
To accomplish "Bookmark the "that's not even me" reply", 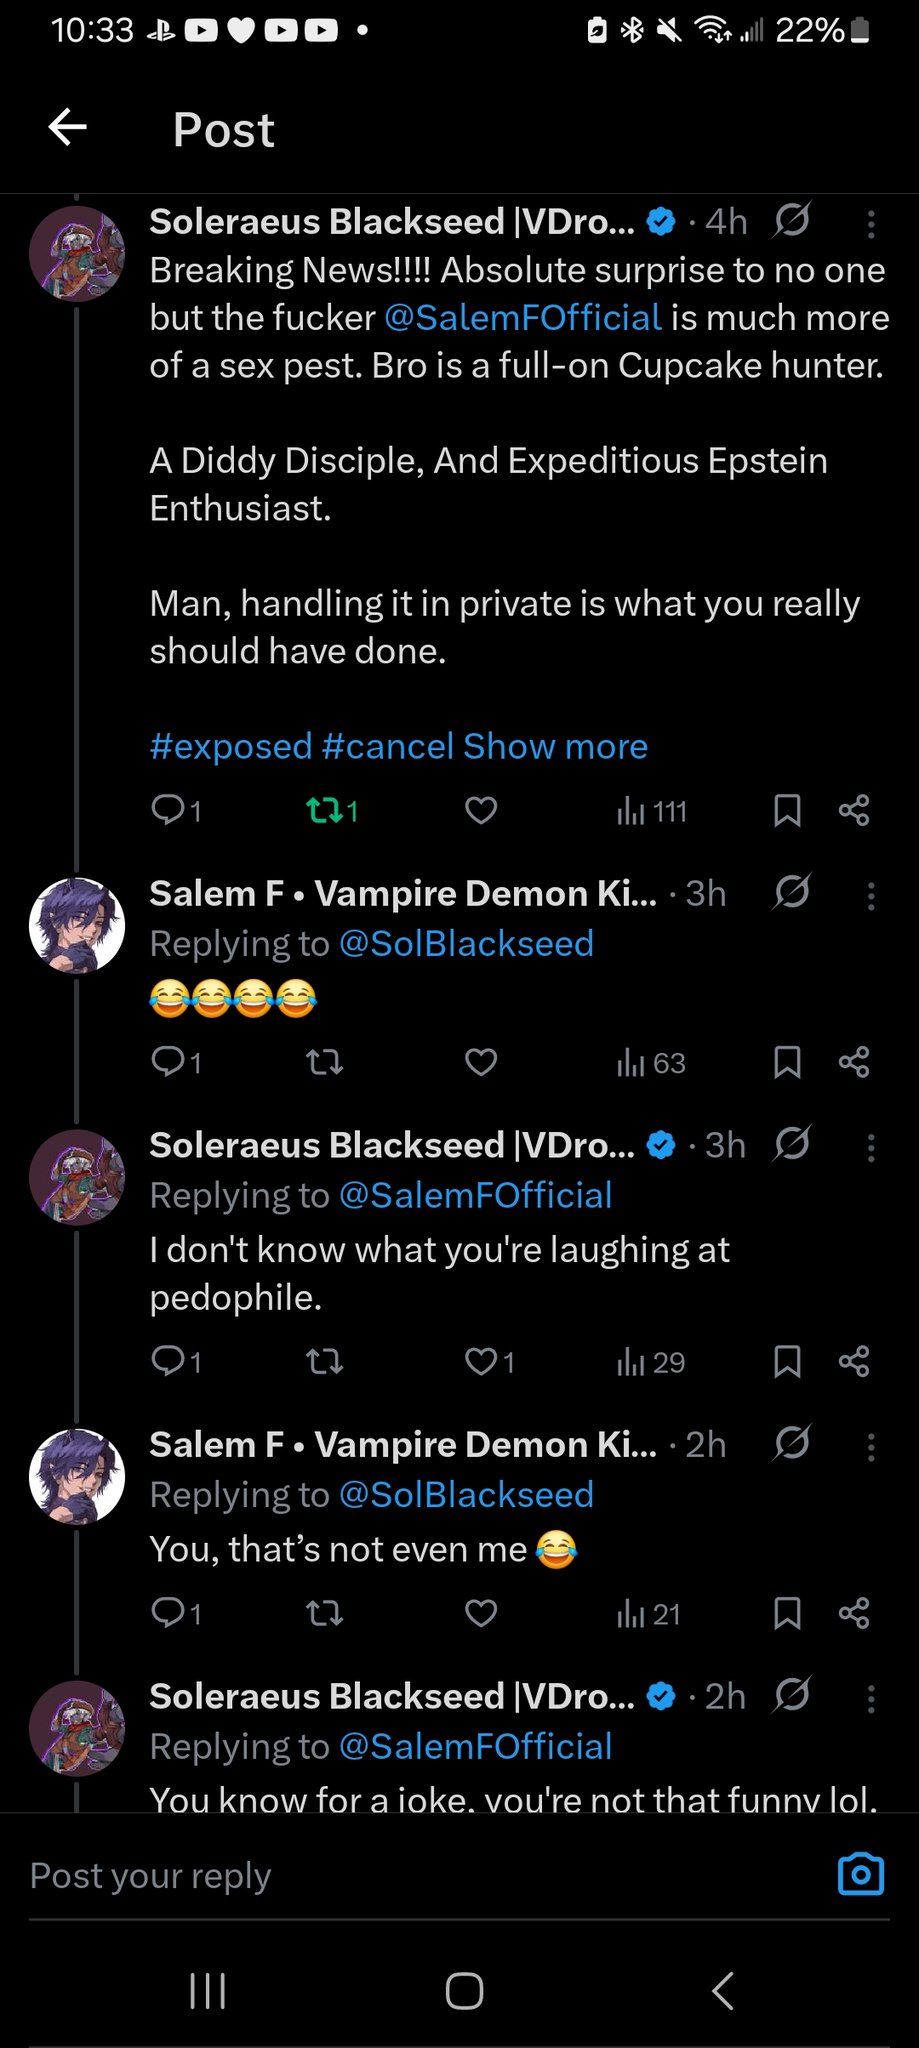I will (787, 1613).
